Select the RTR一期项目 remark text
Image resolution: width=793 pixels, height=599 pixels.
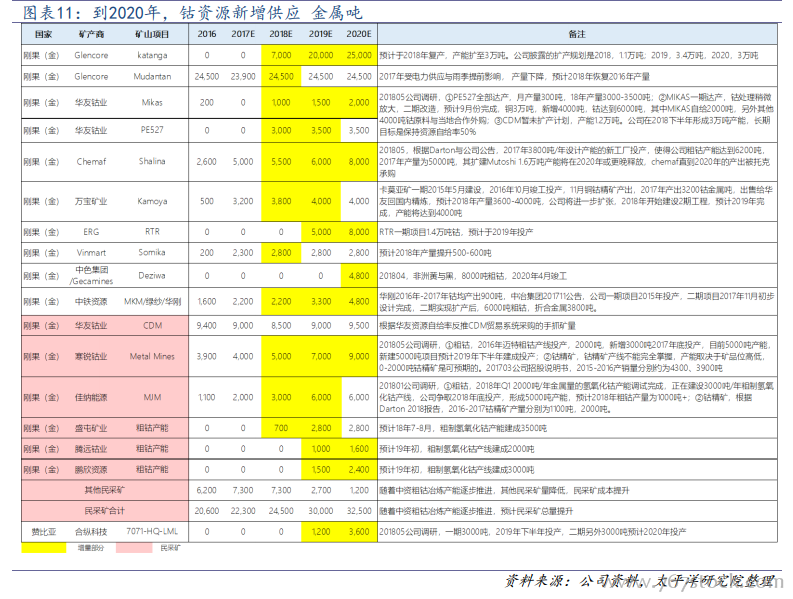tap(456, 232)
